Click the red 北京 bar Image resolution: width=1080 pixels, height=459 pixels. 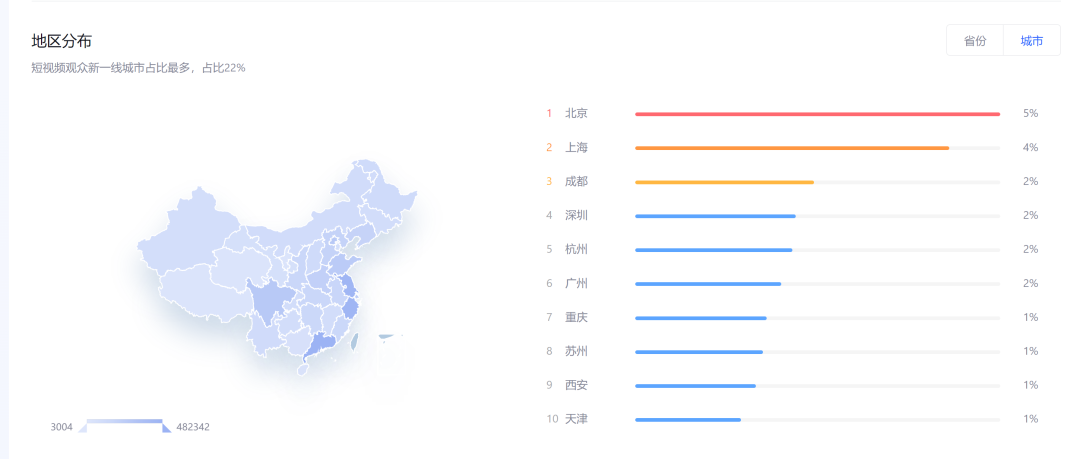point(817,114)
